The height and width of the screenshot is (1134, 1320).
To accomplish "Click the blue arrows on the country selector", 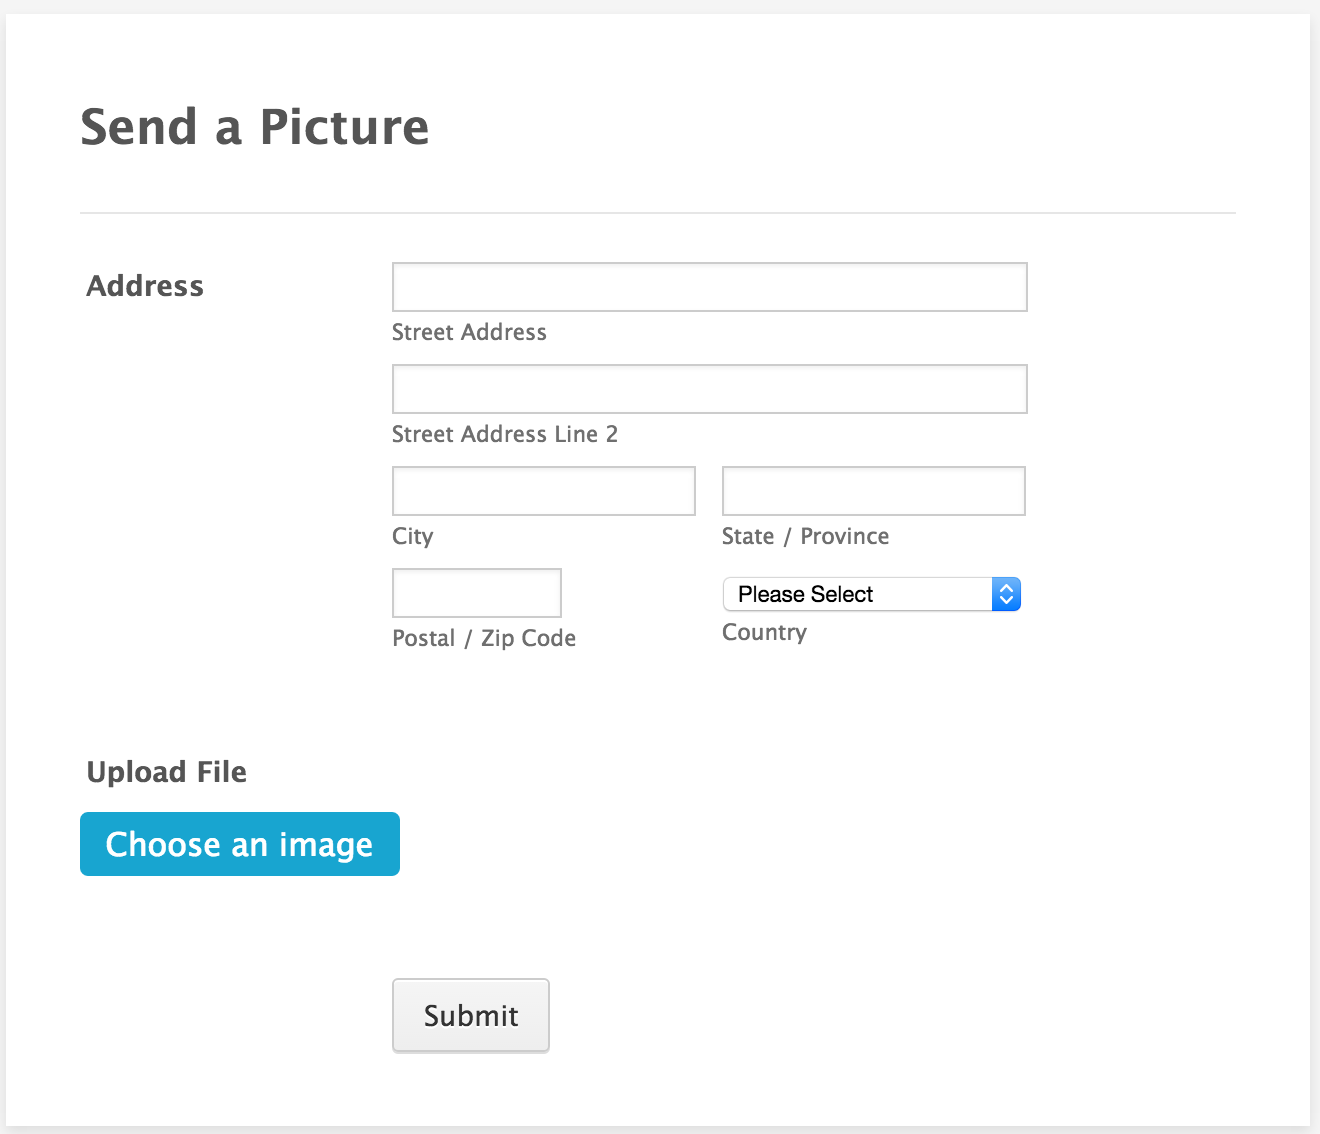I will tap(1006, 594).
